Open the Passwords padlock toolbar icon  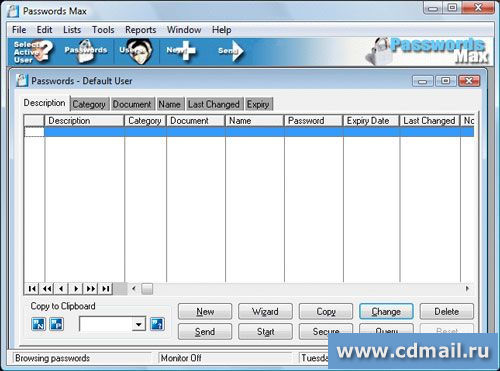pyautogui.click(x=86, y=51)
